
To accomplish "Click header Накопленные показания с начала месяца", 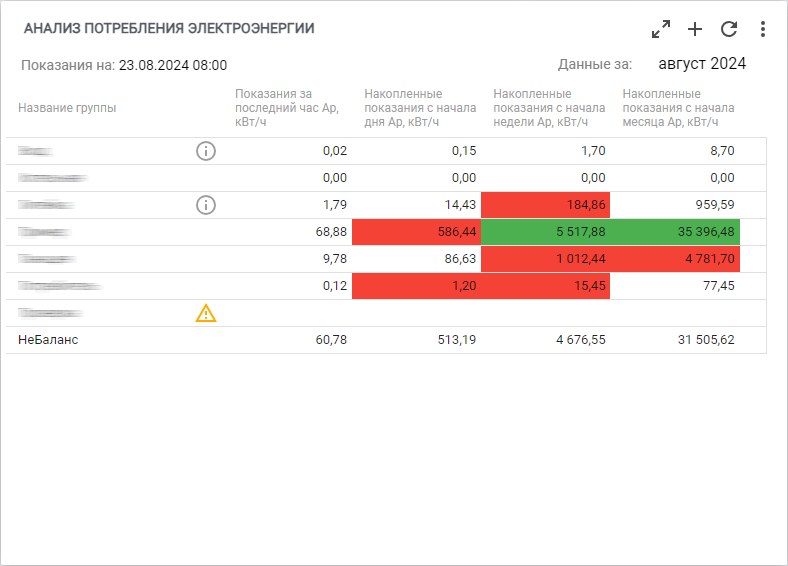I will (678, 108).
